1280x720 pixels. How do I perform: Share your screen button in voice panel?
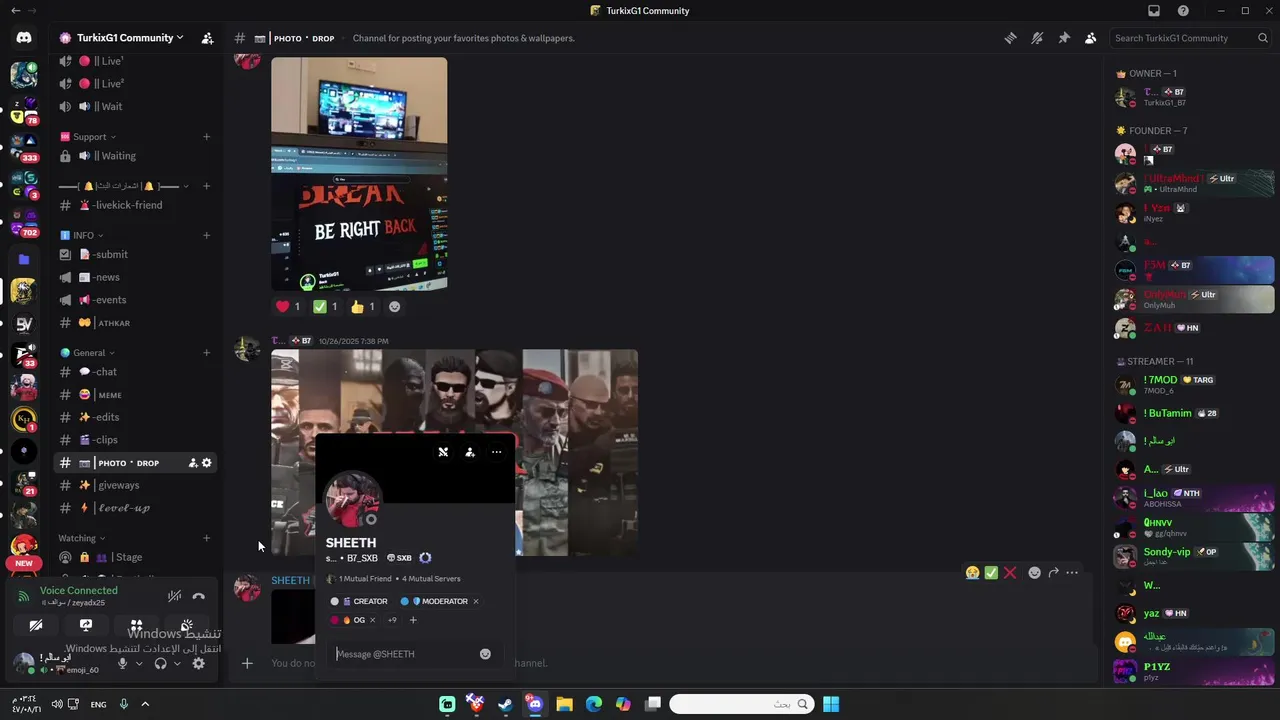86,625
